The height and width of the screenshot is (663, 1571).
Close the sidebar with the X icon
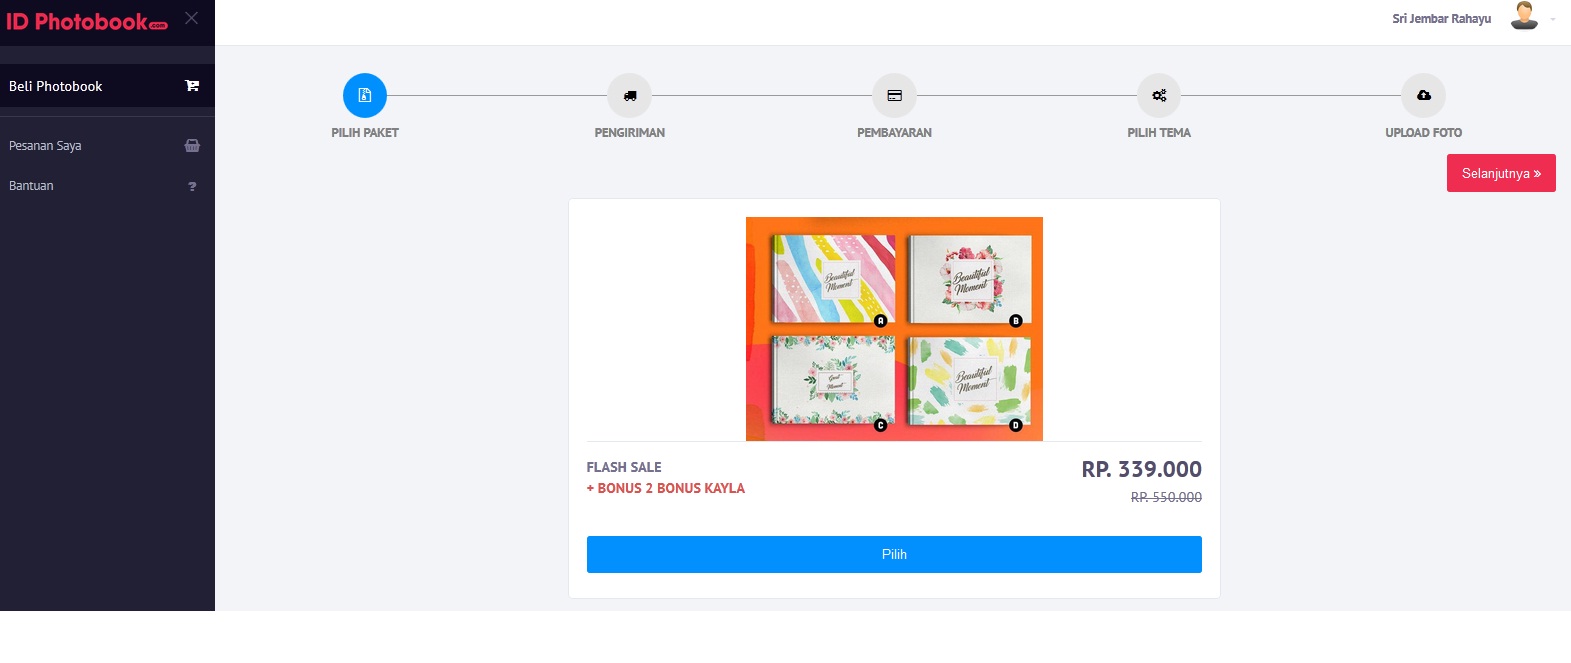pos(192,18)
